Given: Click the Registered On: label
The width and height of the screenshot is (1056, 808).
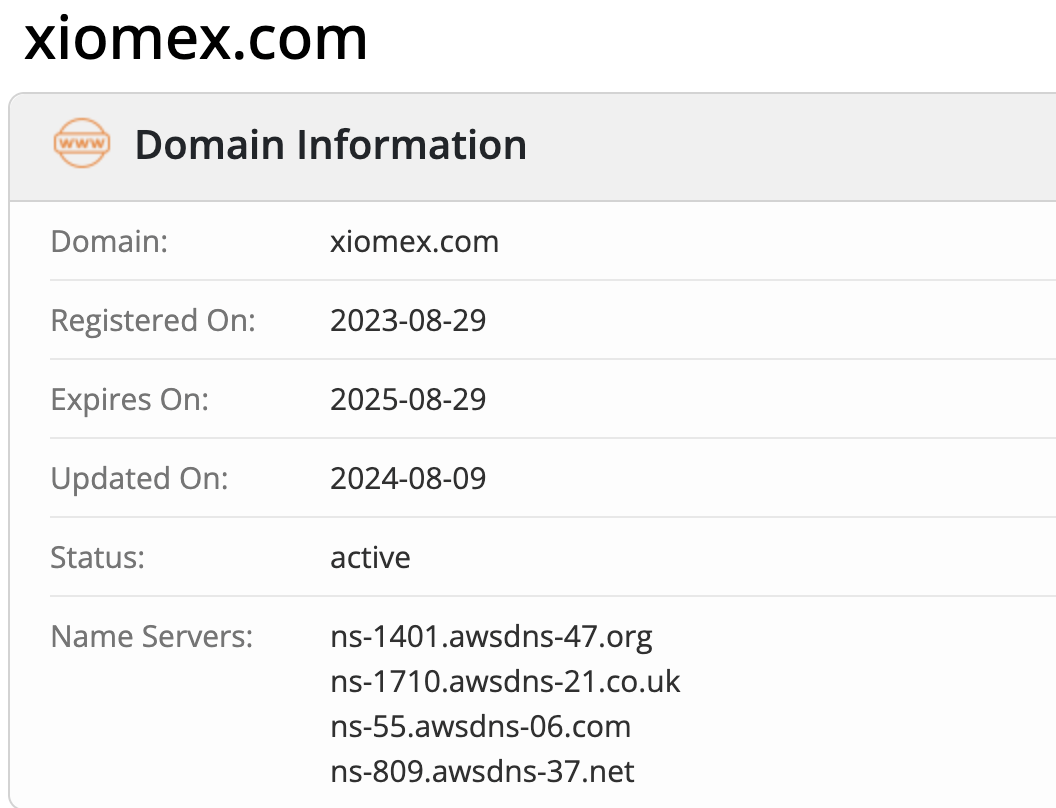Looking at the screenshot, I should 154,321.
